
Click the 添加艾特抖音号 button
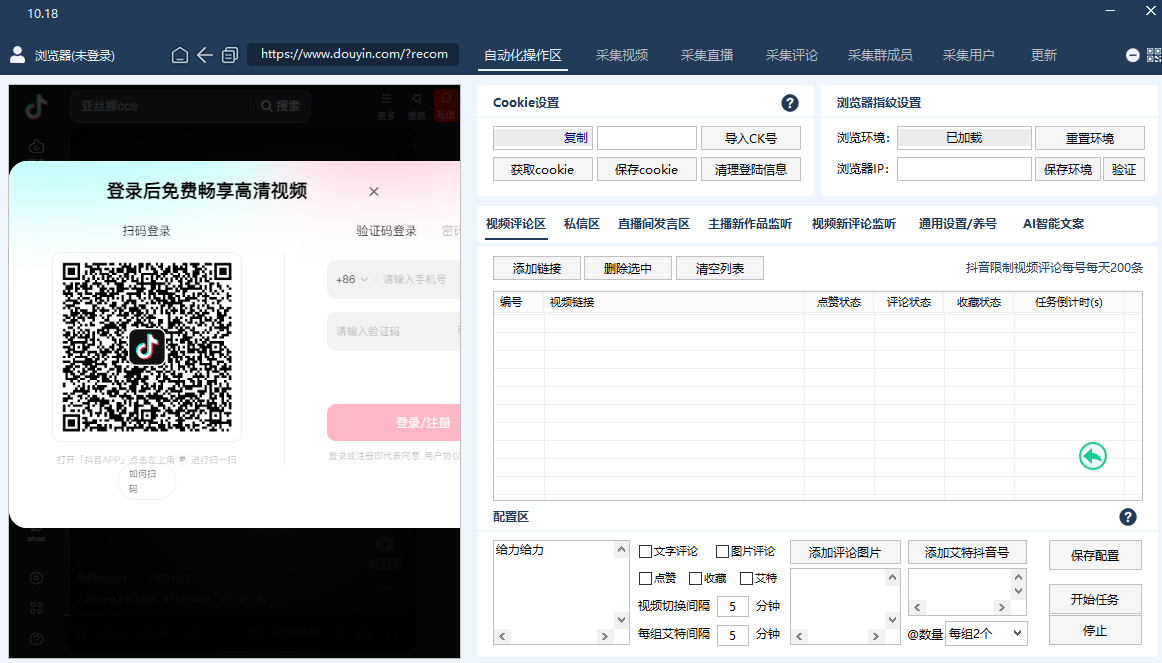[967, 553]
